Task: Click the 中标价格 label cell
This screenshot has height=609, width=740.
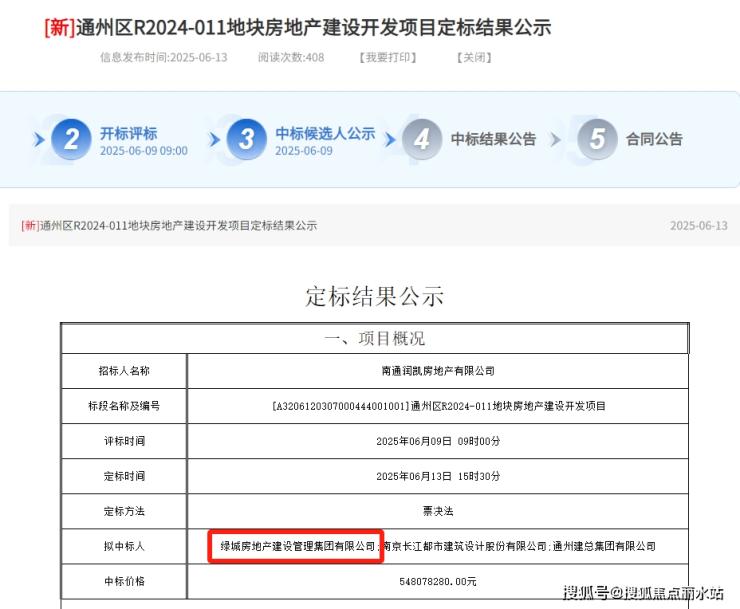Action: coord(124,581)
